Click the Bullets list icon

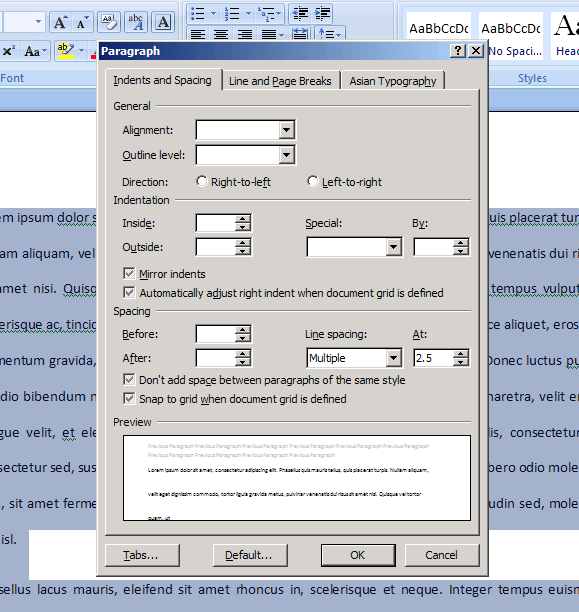198,14
